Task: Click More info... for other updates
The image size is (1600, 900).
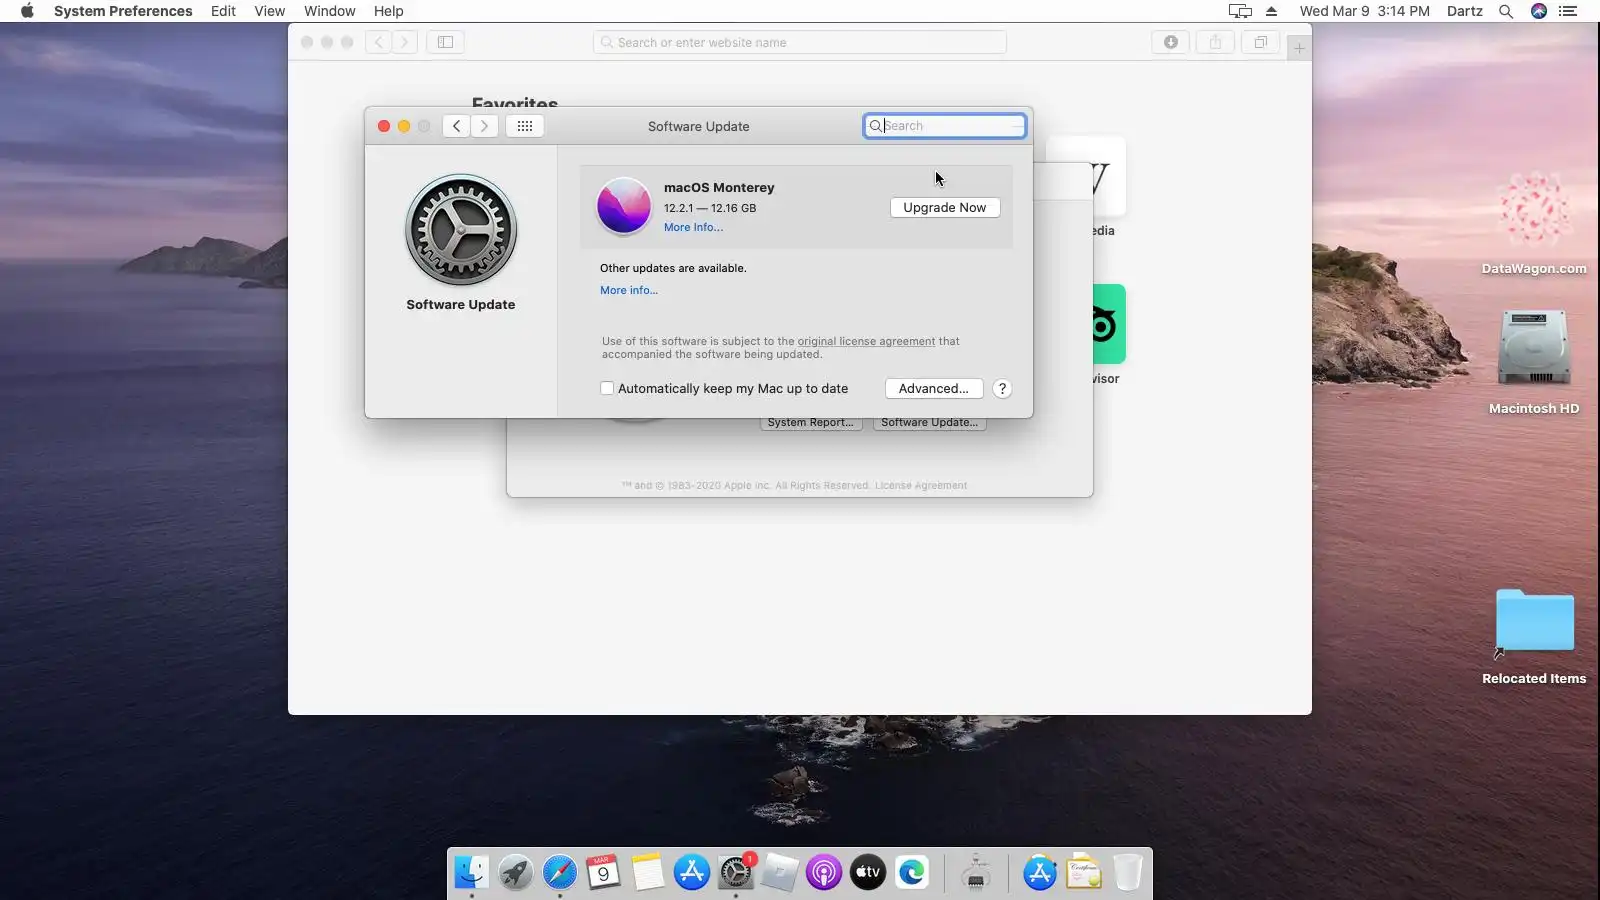Action: click(x=629, y=291)
